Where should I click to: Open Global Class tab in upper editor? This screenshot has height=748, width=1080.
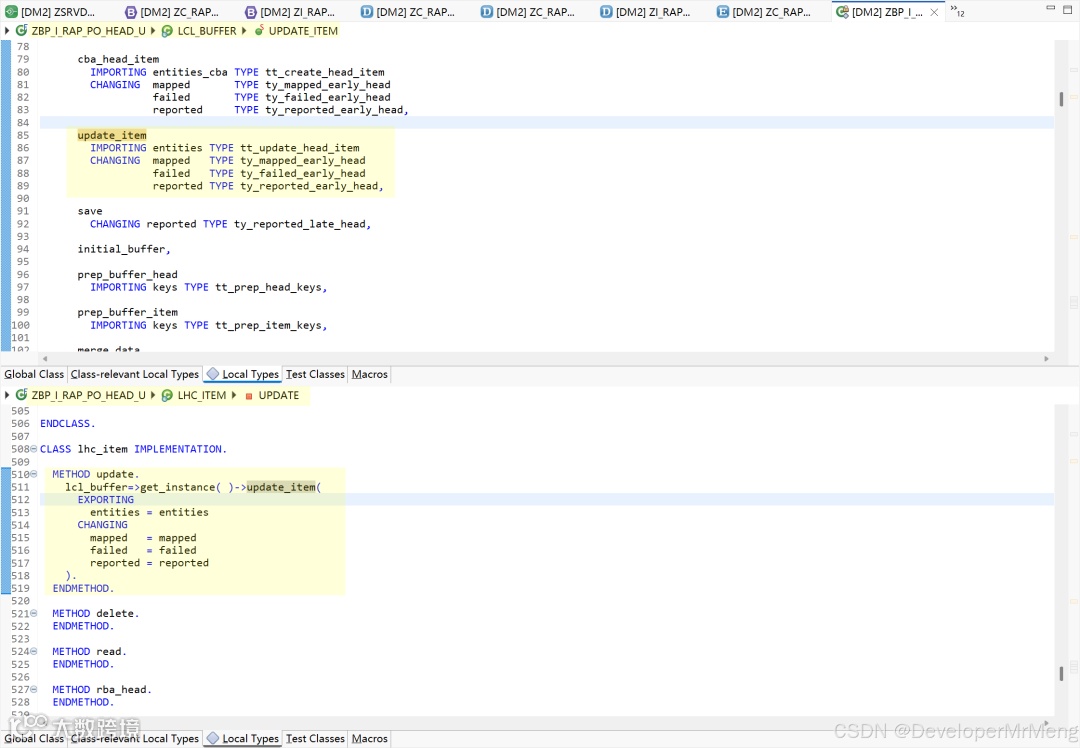(34, 374)
